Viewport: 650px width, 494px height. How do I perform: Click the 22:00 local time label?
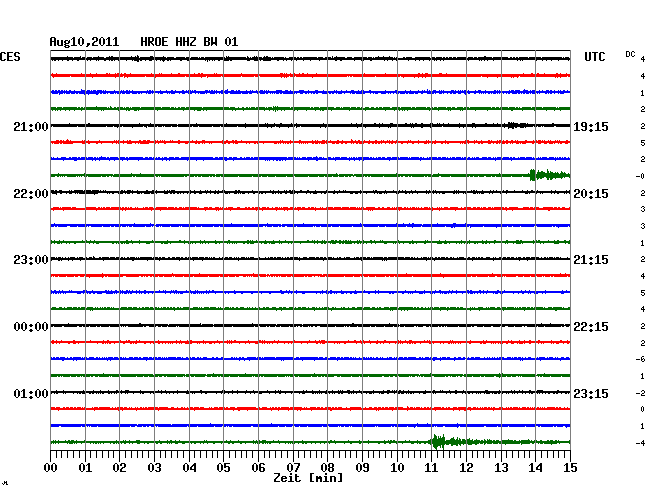[x=31, y=194]
